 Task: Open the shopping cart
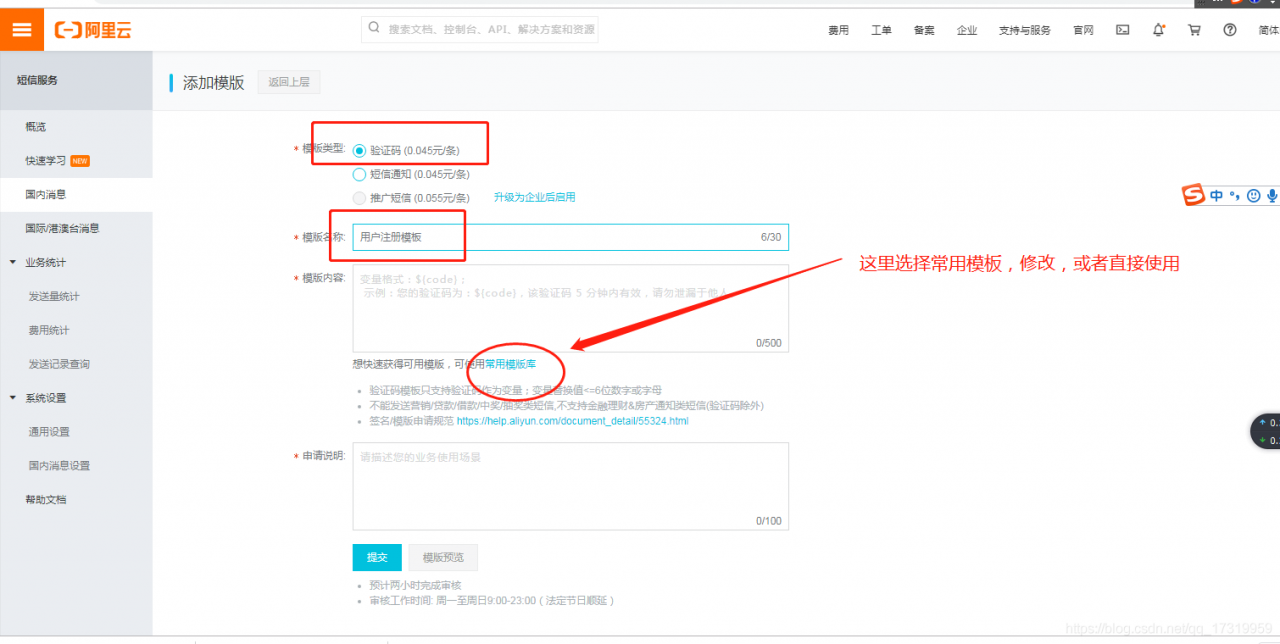point(1194,30)
